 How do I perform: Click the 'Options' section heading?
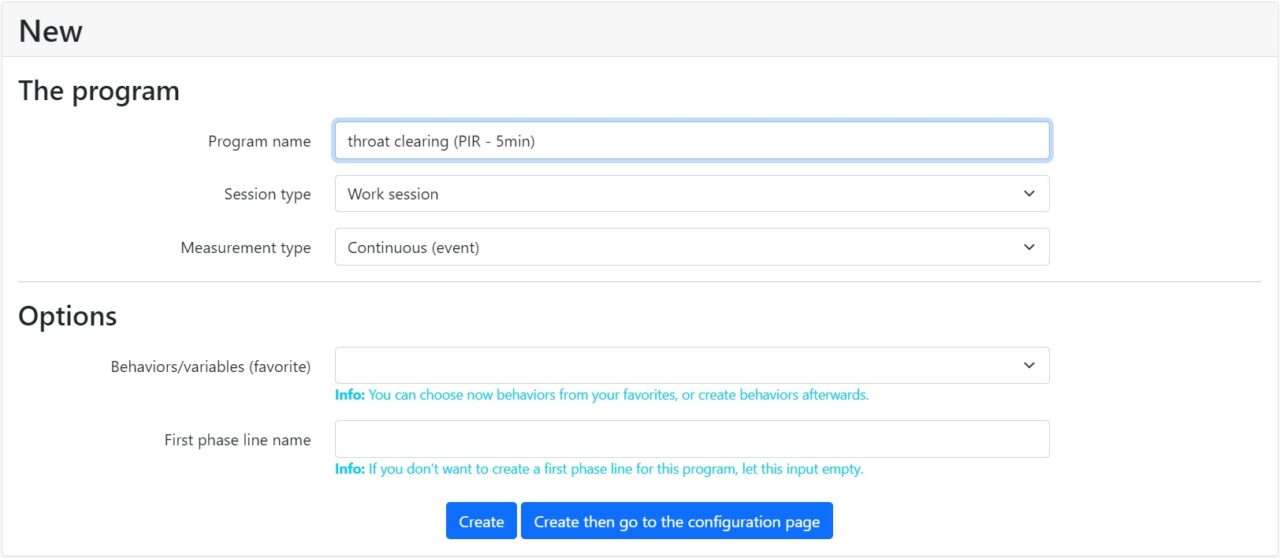pyautogui.click(x=67, y=316)
